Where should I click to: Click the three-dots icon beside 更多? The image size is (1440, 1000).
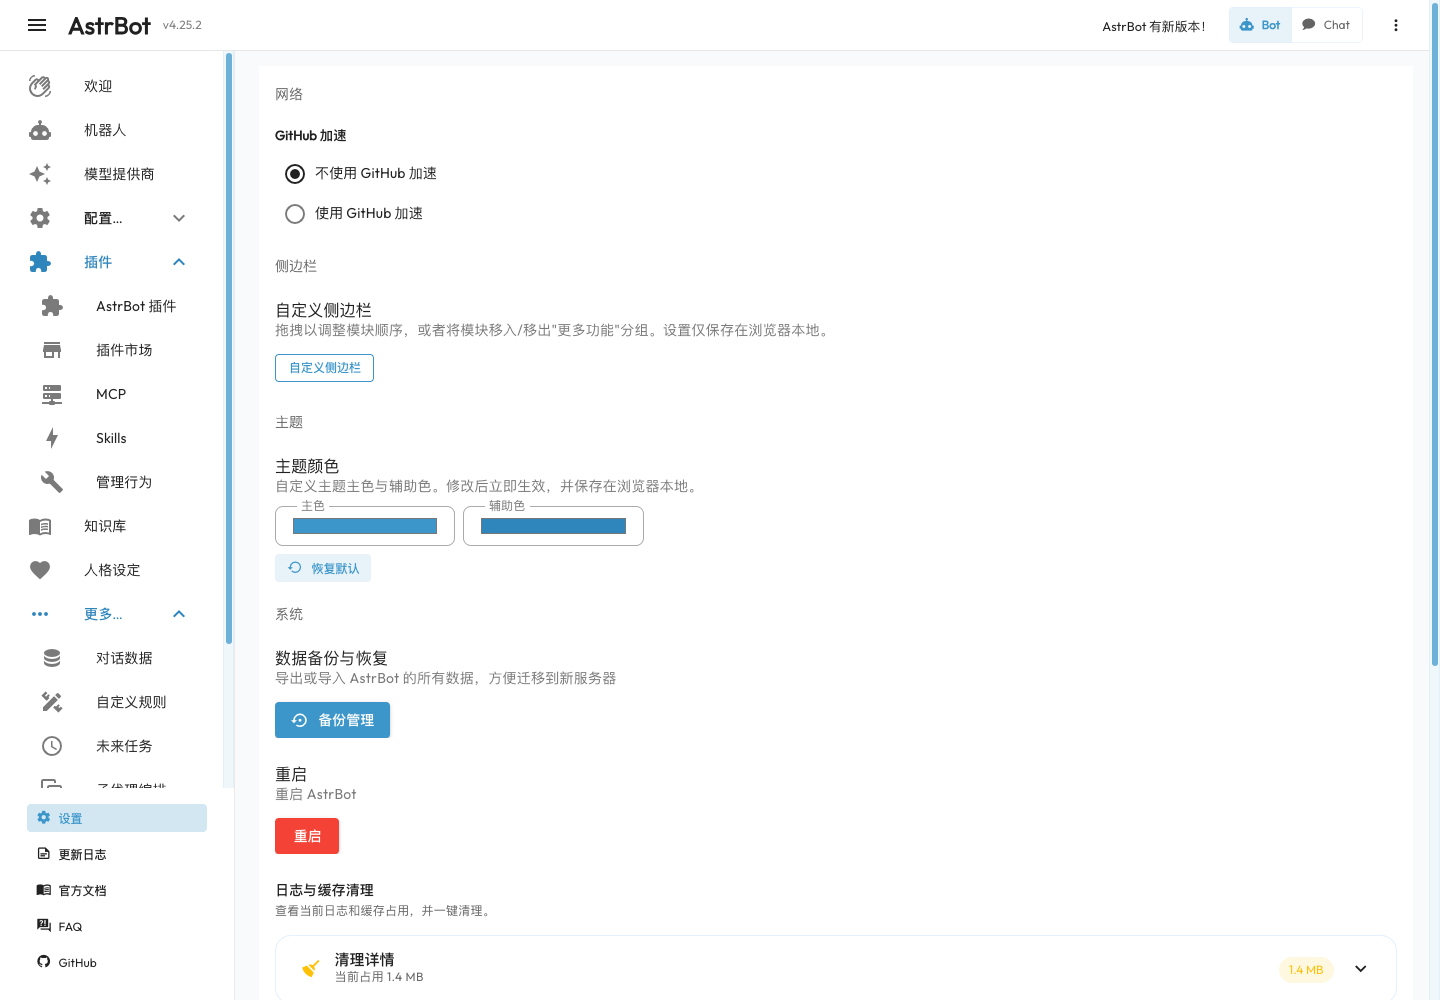[x=40, y=614]
